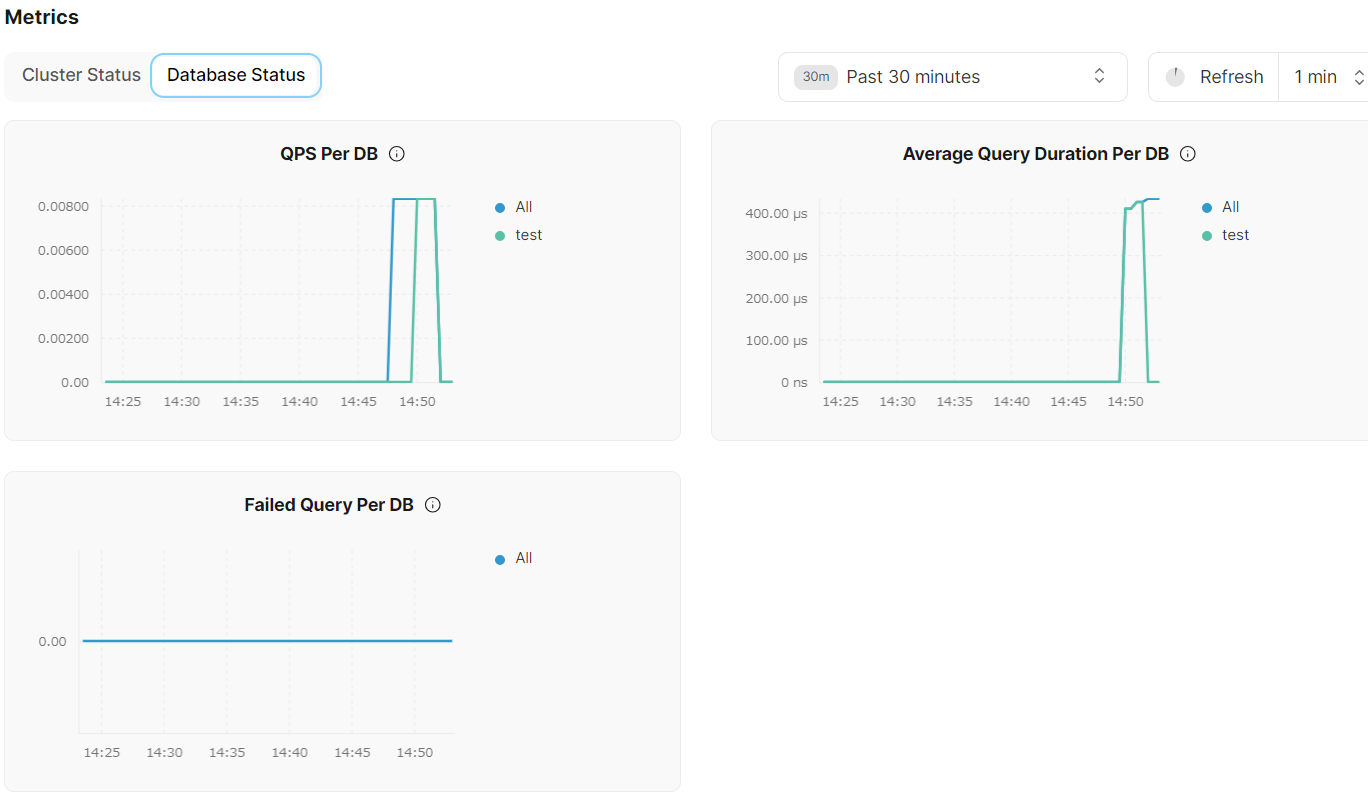Click the 30m badge in time range selector
Viewport: 1368px width, 806px height.
coord(815,77)
